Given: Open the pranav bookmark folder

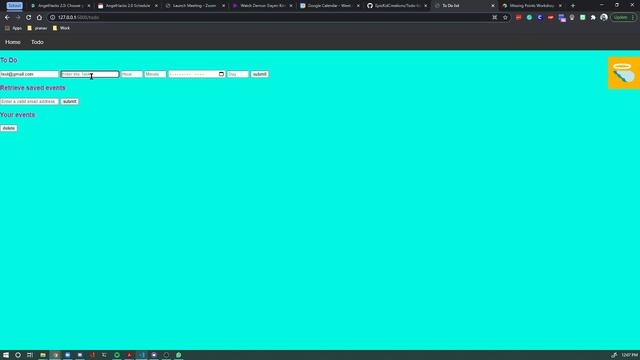Looking at the screenshot, I should pyautogui.click(x=37, y=28).
